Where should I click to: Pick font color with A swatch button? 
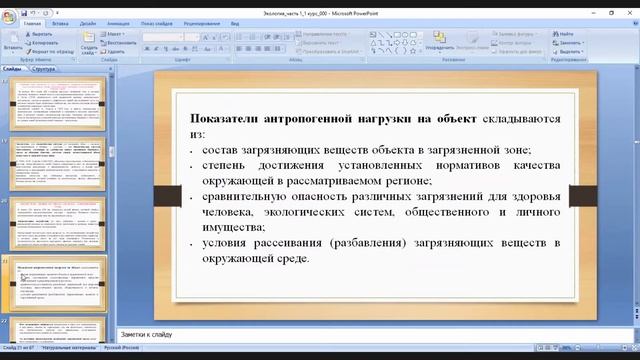[x=222, y=49]
